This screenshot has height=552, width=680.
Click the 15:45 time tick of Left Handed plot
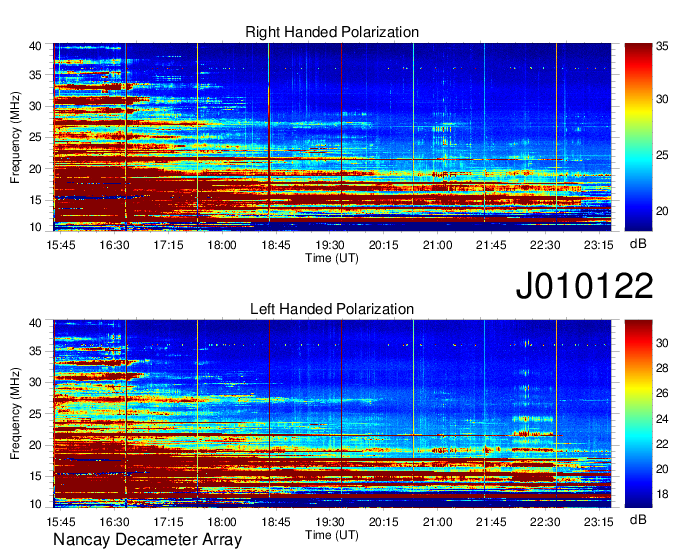(x=61, y=522)
